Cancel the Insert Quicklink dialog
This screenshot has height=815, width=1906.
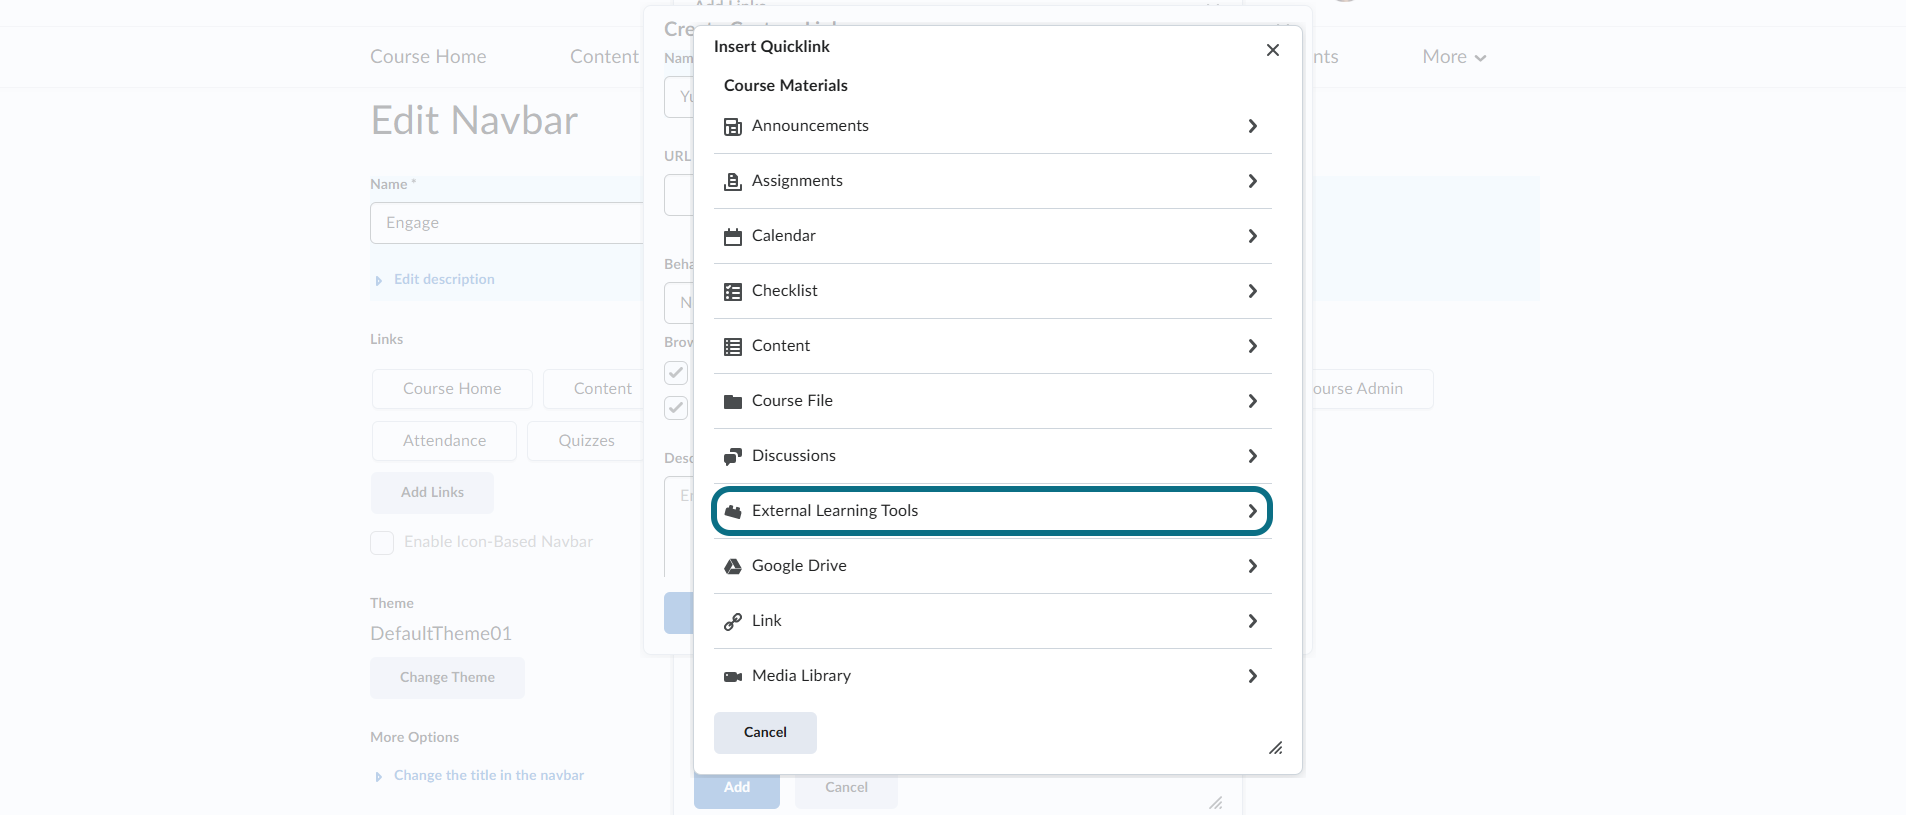point(765,733)
